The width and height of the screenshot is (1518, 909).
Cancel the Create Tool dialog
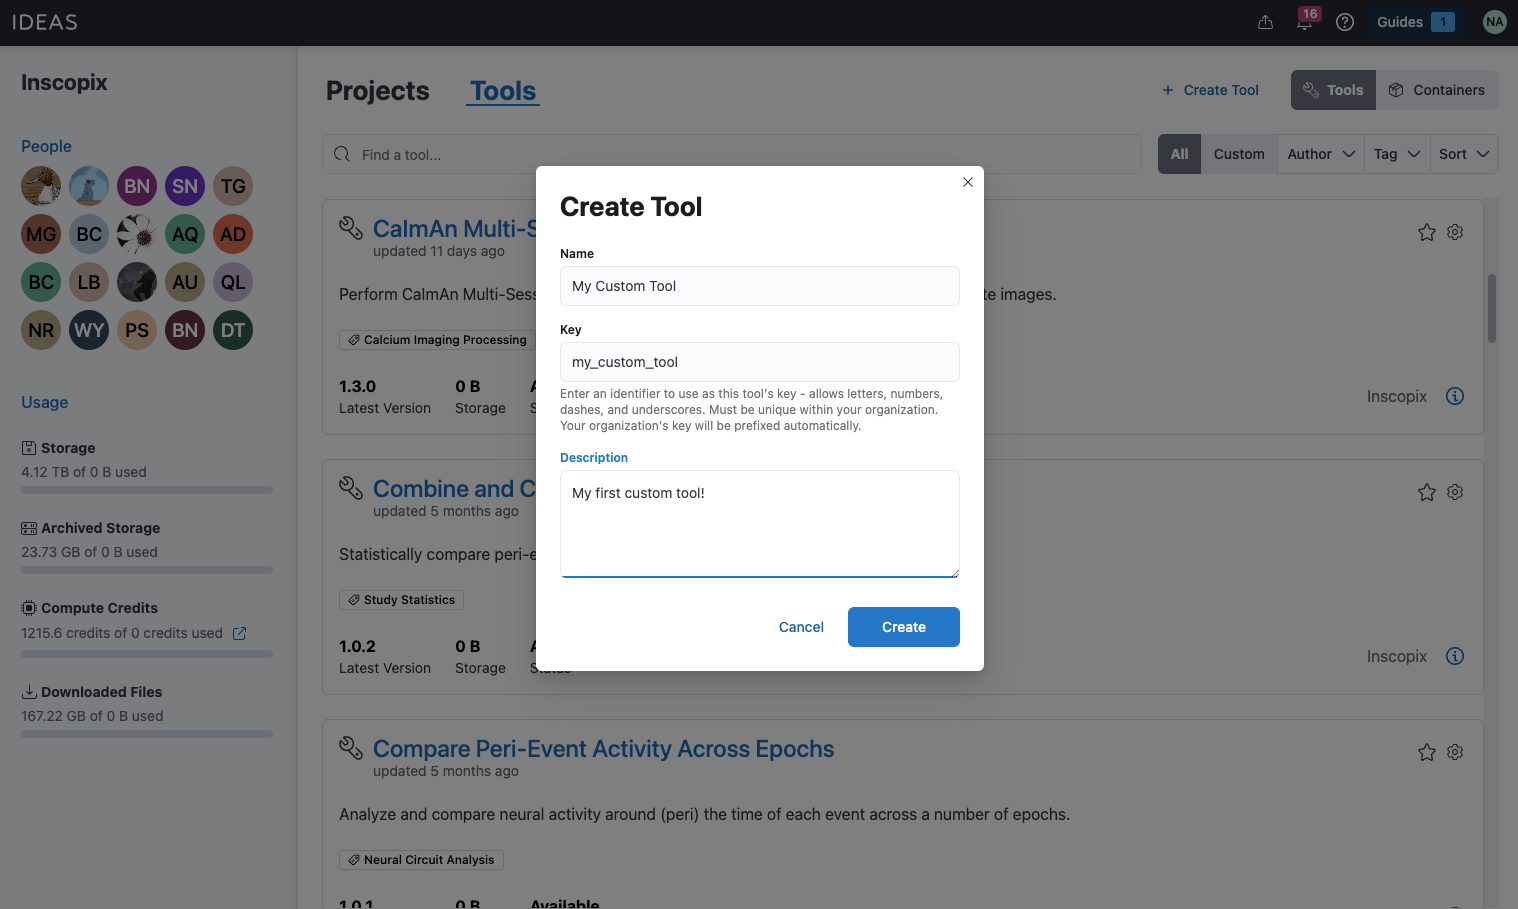[x=801, y=627]
